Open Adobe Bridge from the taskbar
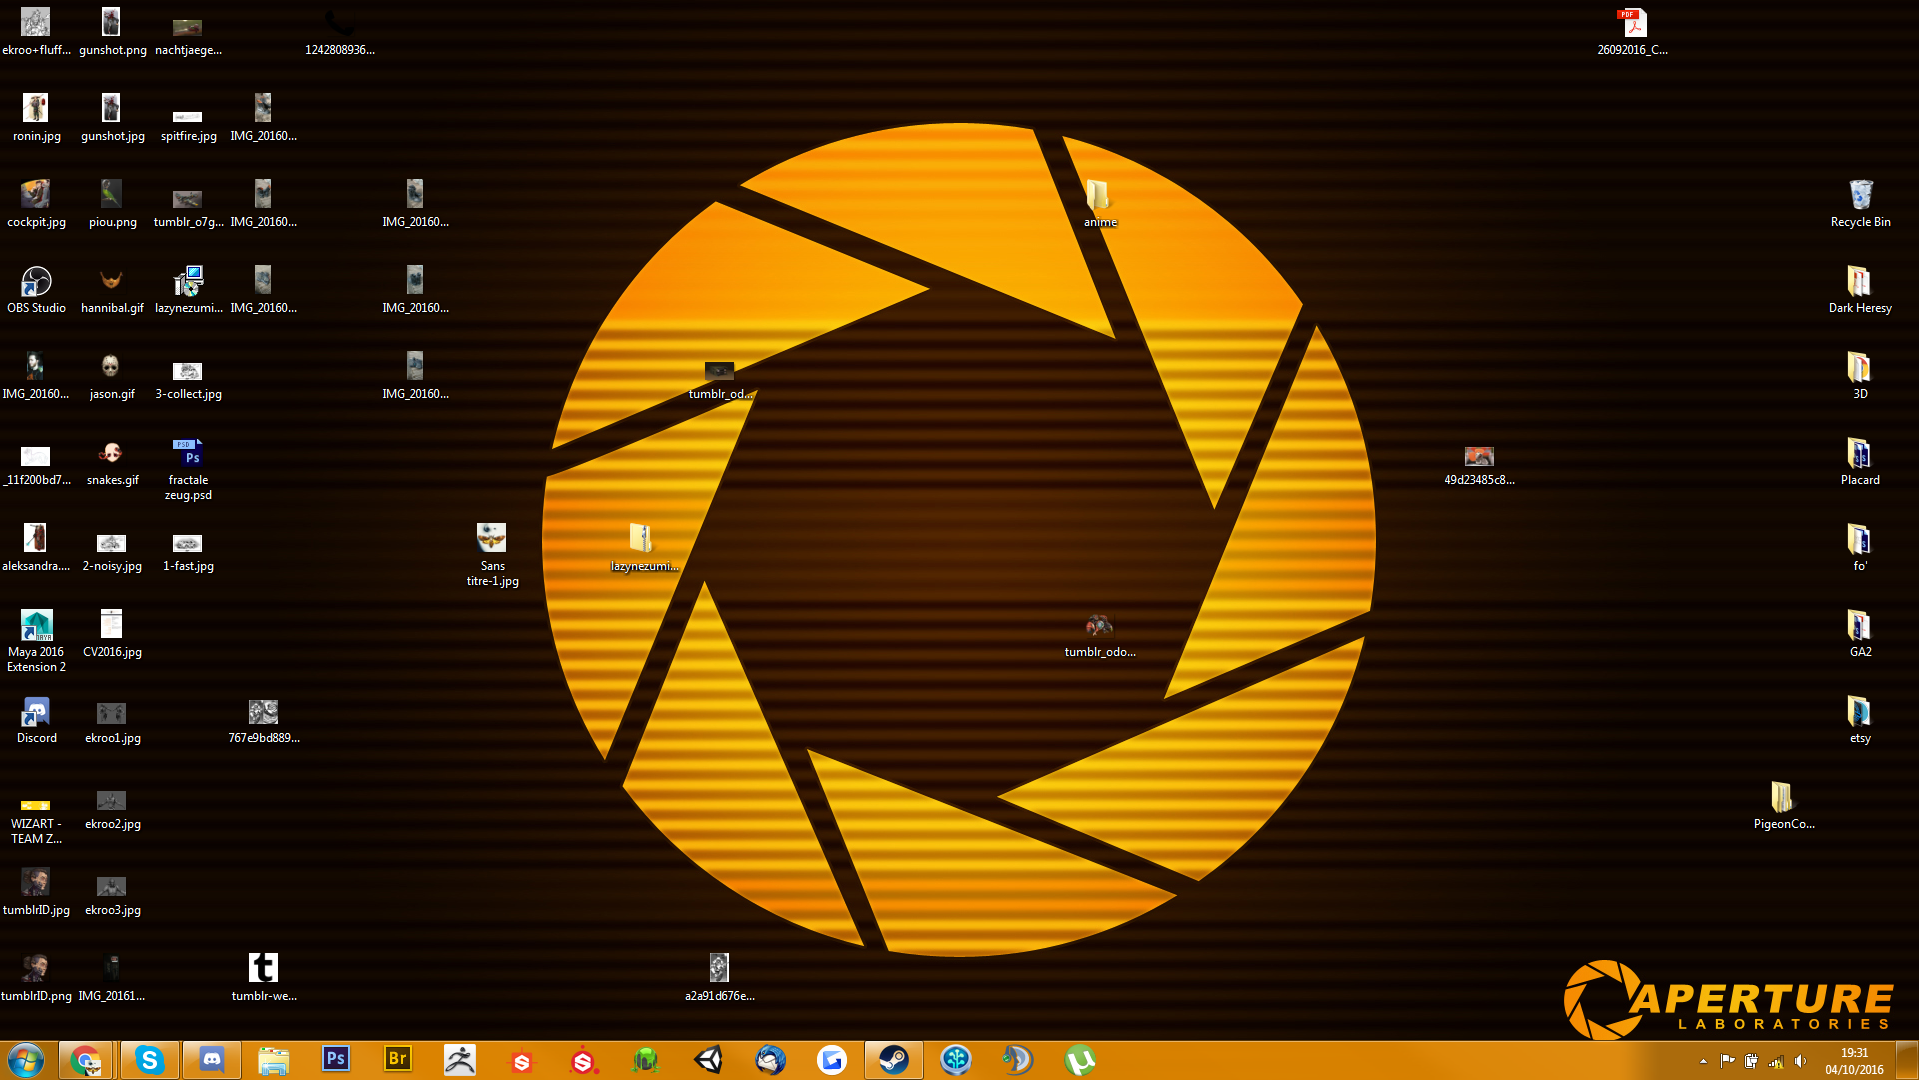This screenshot has height=1080, width=1919. (x=398, y=1059)
